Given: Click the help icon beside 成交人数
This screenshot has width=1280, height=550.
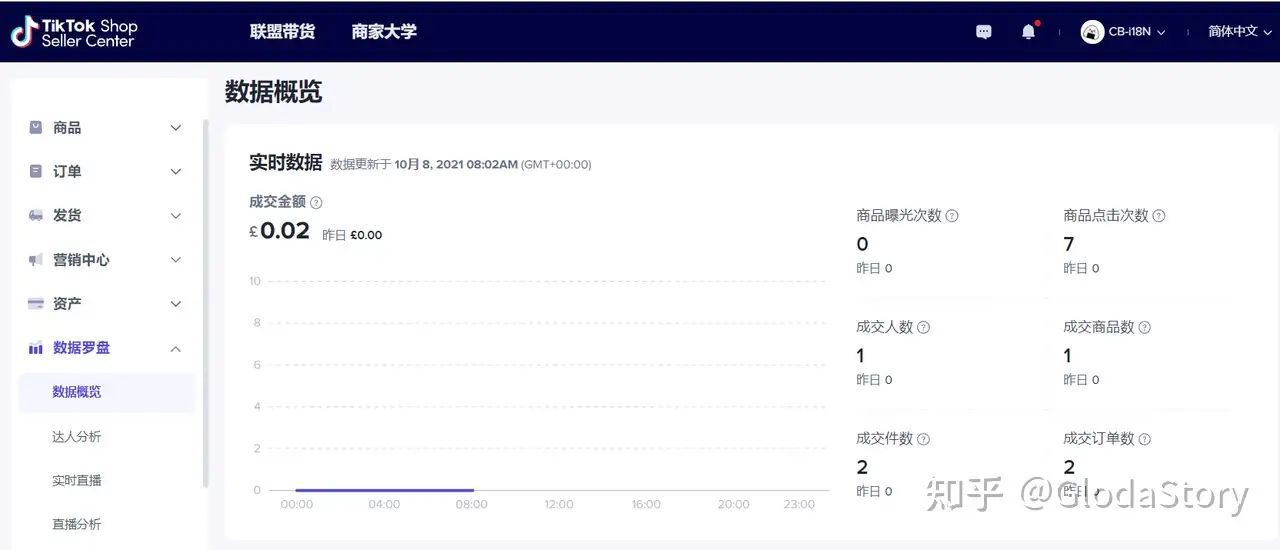Looking at the screenshot, I should point(924,327).
